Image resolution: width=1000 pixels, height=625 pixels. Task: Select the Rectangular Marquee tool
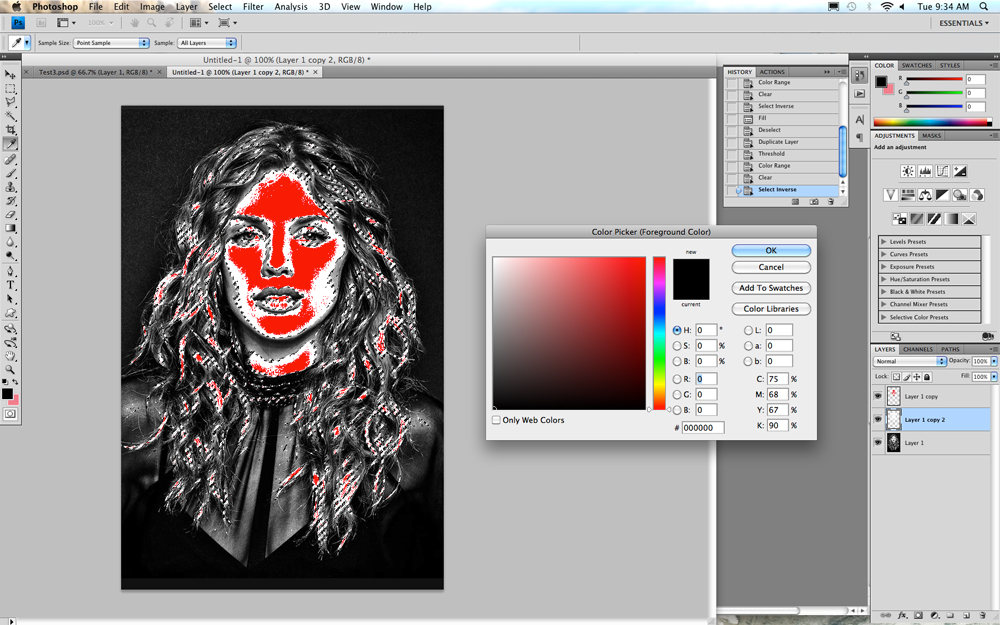click(x=10, y=88)
